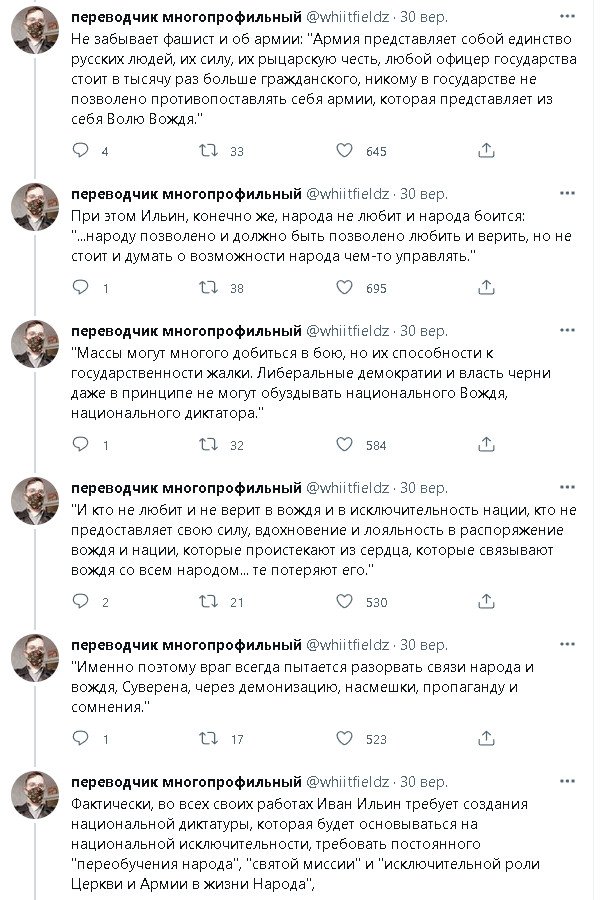Open the date link on third tweet
Screen dimensions: 601x900
424,330
